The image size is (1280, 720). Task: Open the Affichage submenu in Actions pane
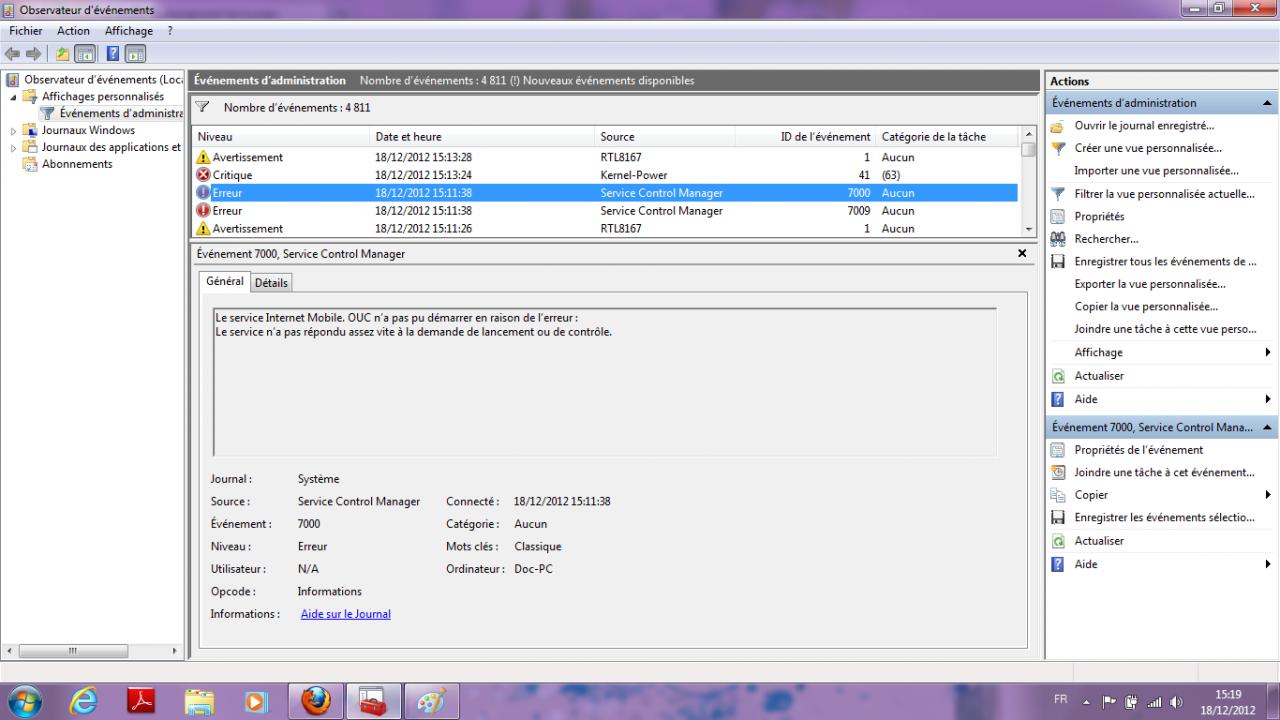point(1161,352)
